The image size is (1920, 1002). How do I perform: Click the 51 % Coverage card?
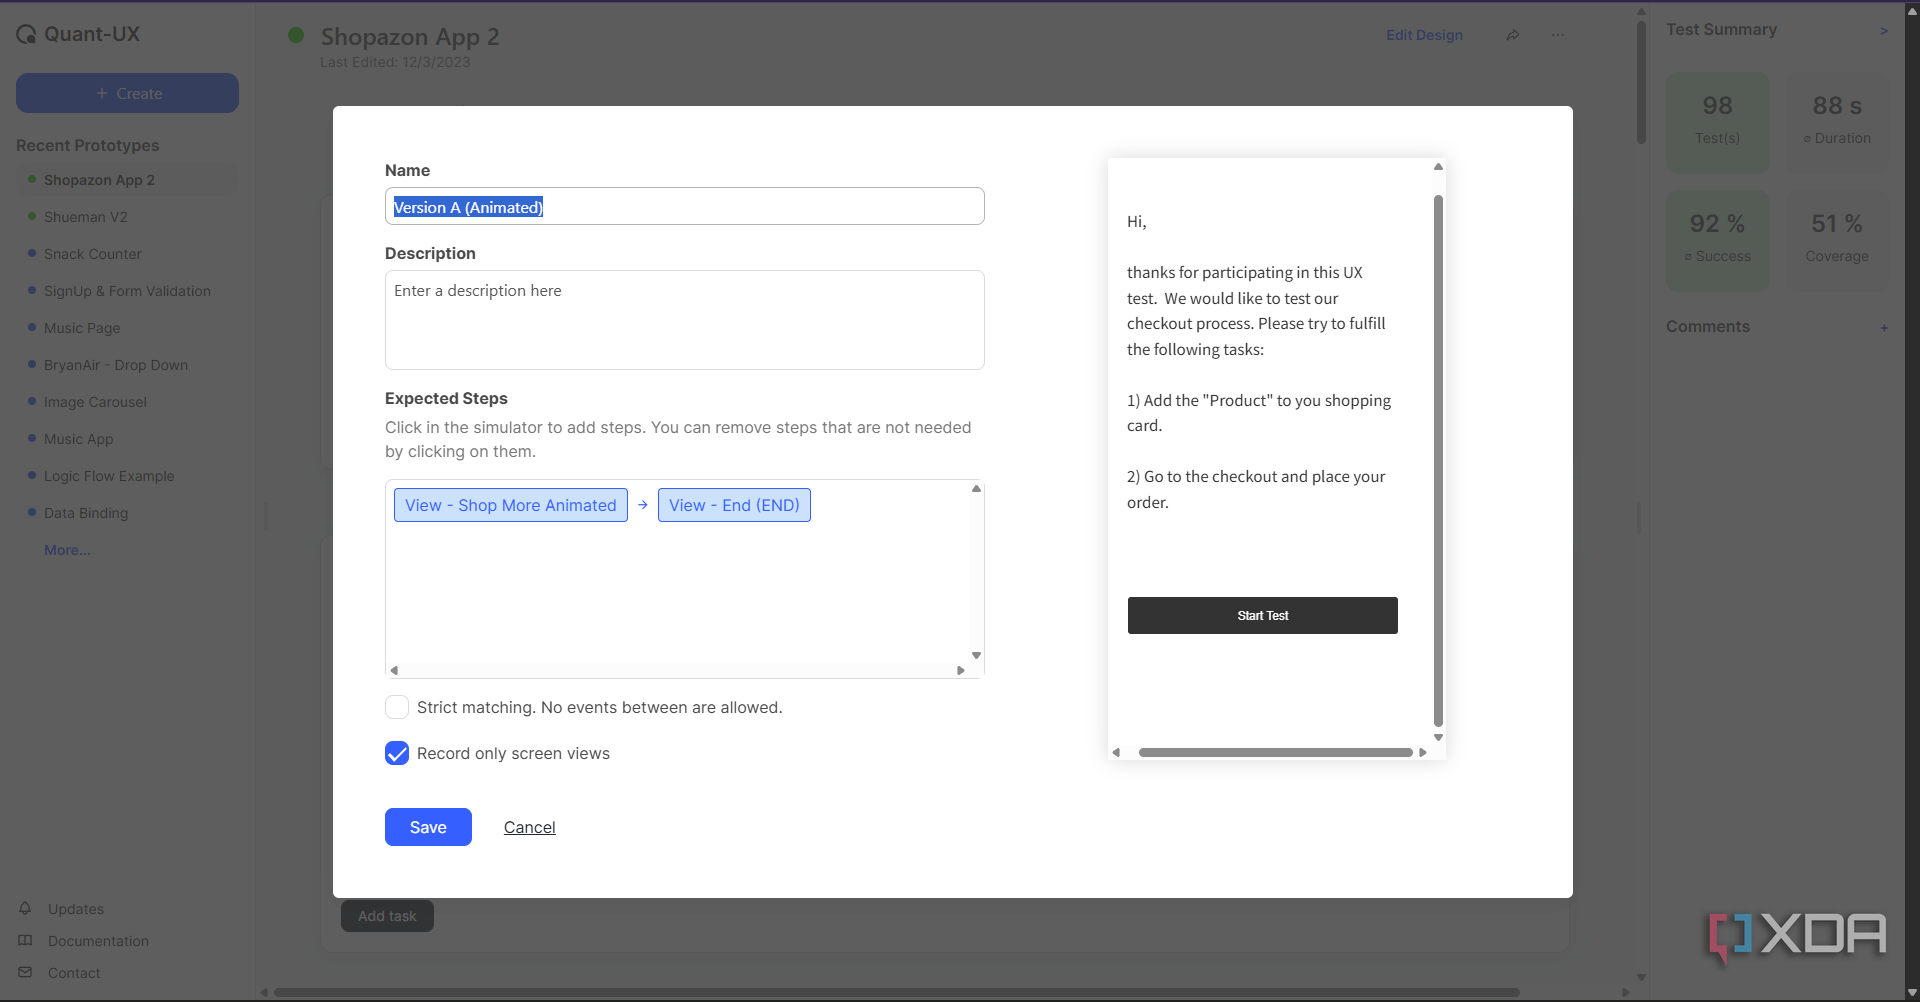pyautogui.click(x=1837, y=241)
